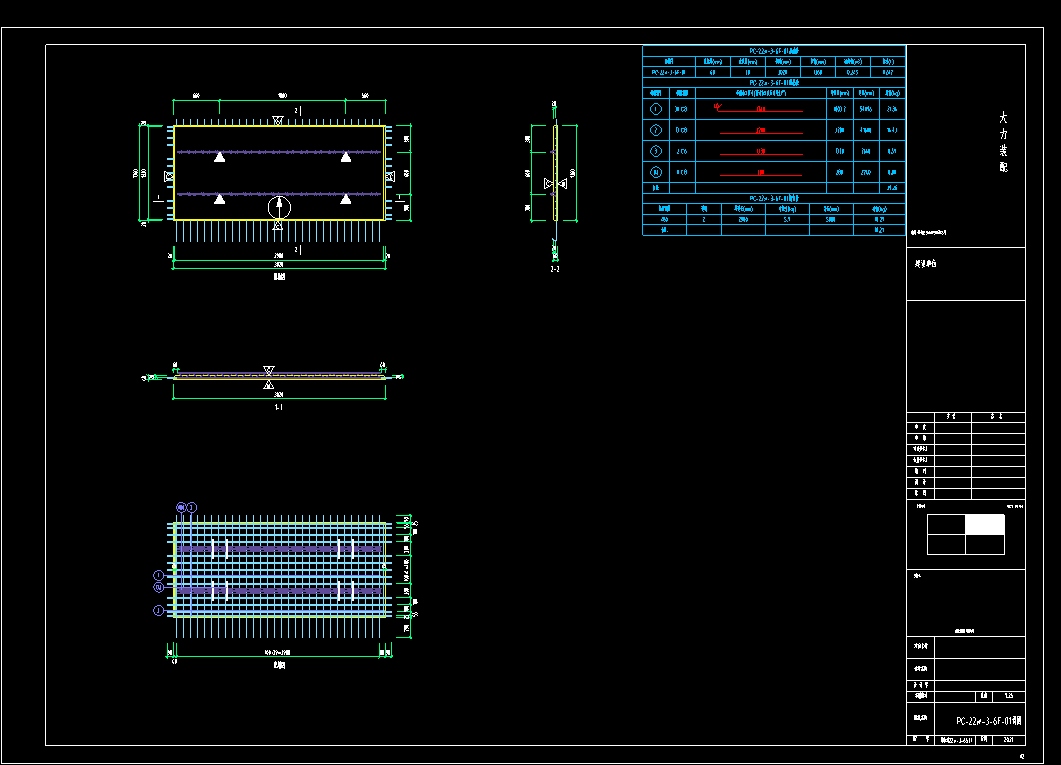Viewport: 1061px width, 765px height.
Task: Click callout bubble 1a left of rebar plan
Action: pos(158,587)
